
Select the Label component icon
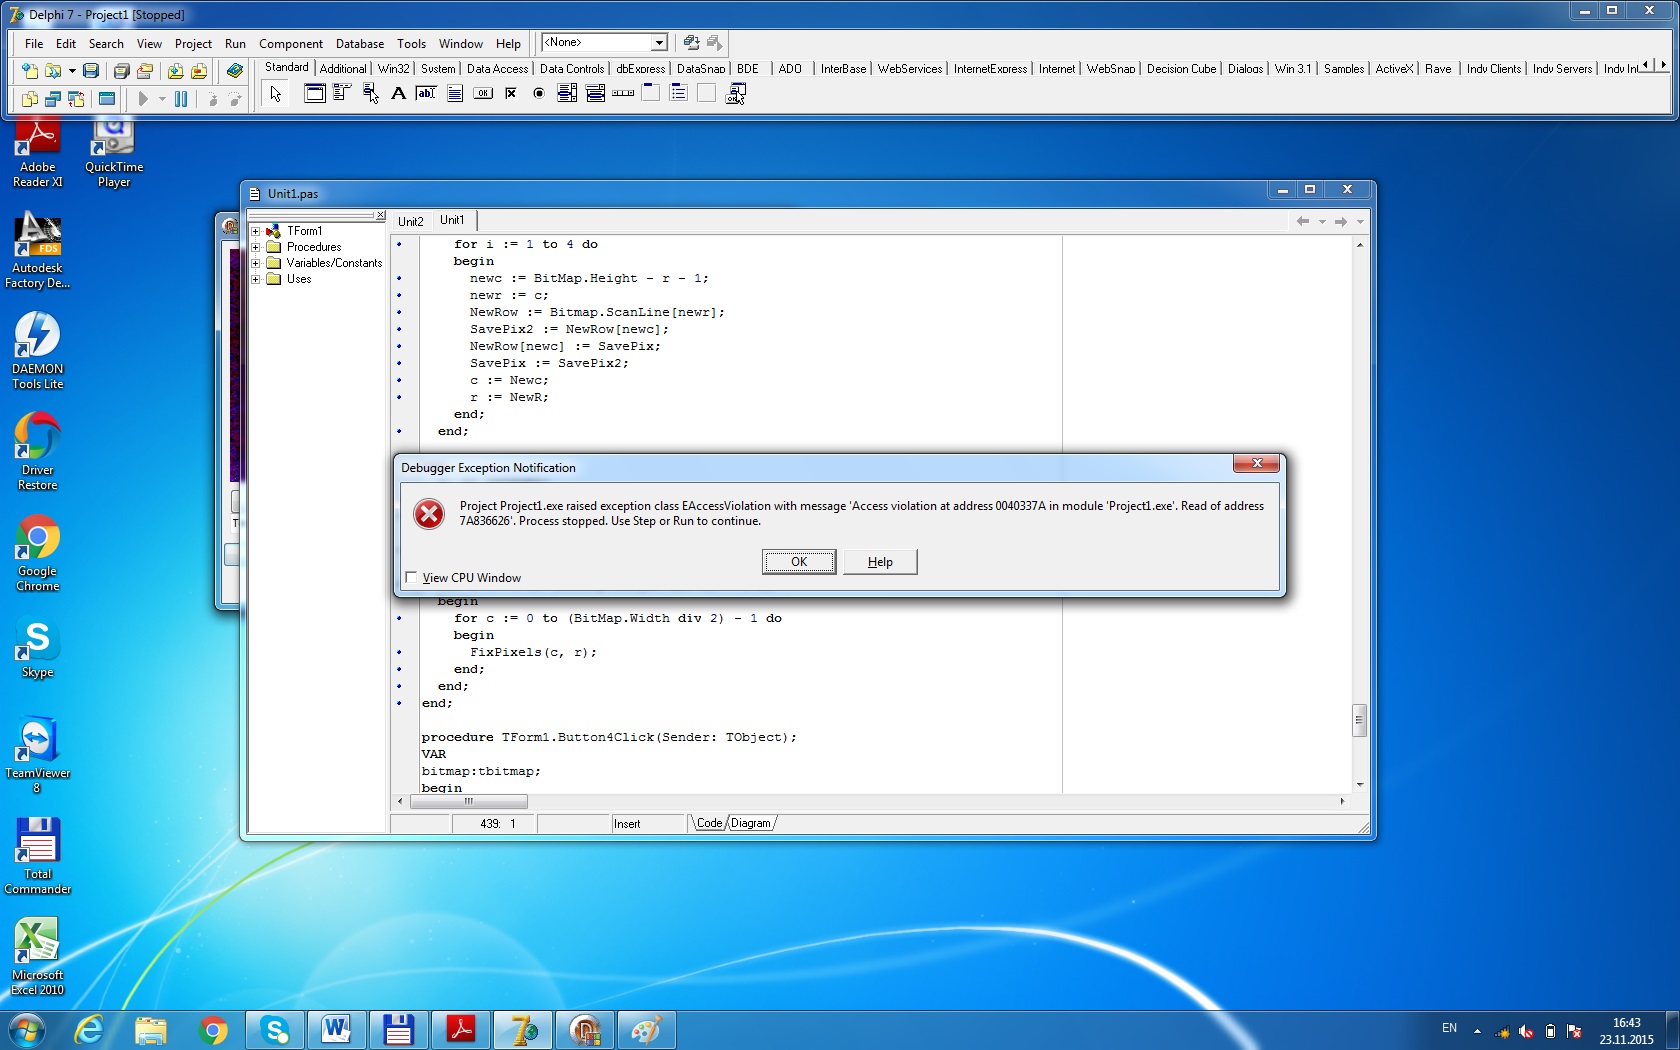tap(398, 94)
